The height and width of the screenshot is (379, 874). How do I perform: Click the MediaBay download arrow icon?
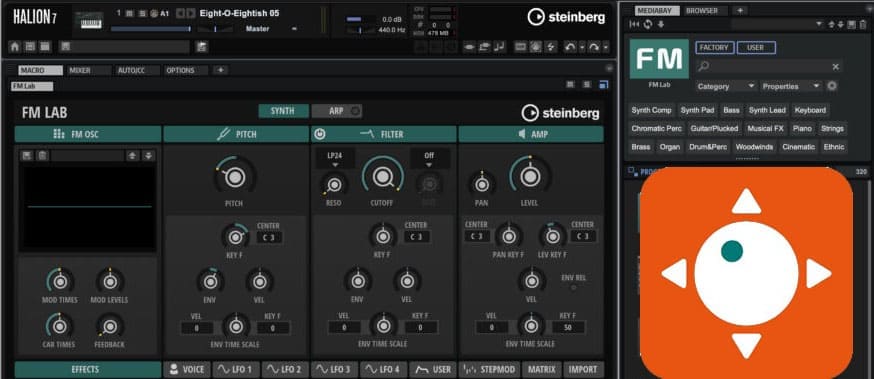[x=661, y=24]
